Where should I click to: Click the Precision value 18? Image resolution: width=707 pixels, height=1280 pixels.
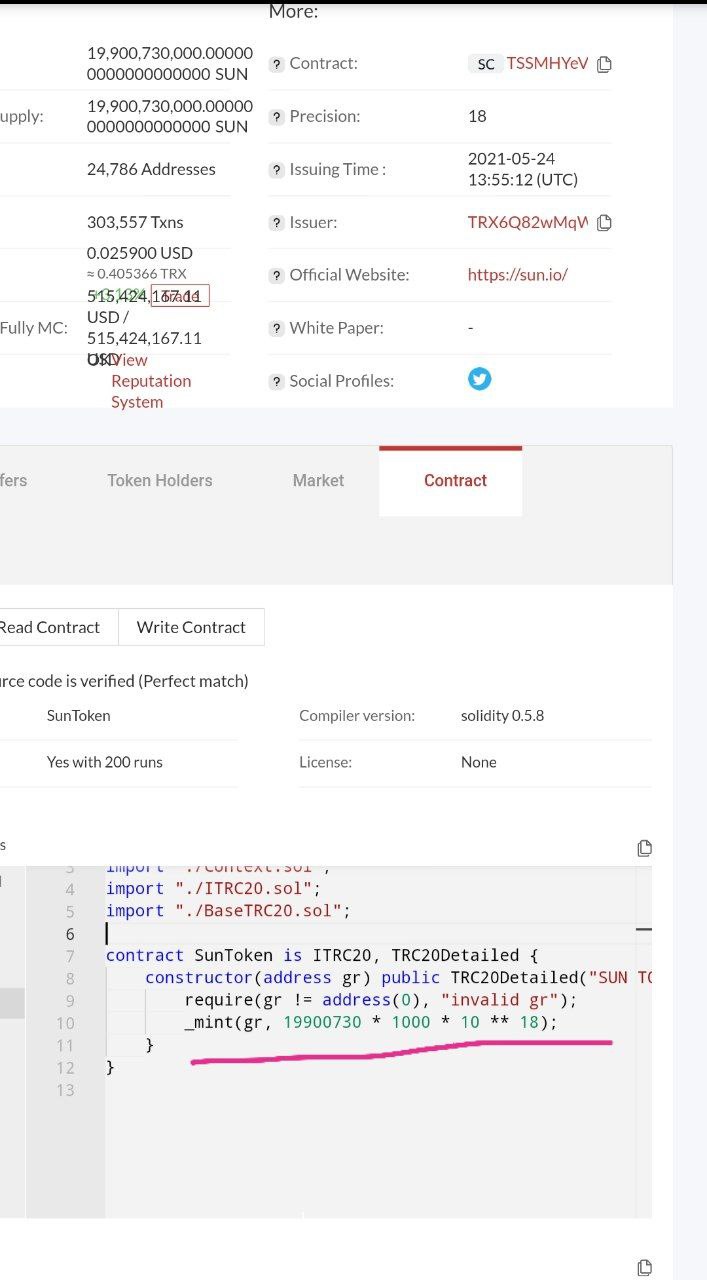477,116
